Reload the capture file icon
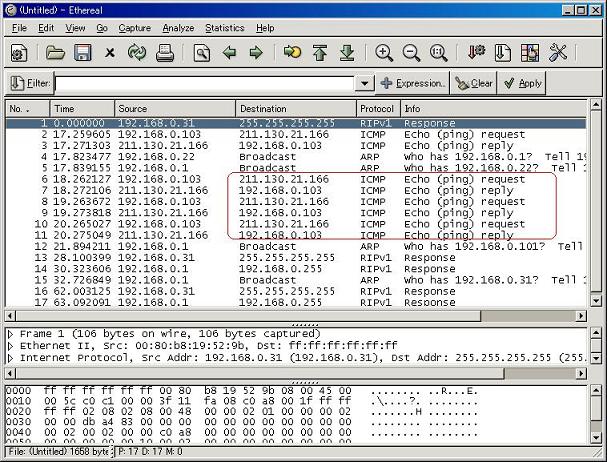 pos(137,53)
